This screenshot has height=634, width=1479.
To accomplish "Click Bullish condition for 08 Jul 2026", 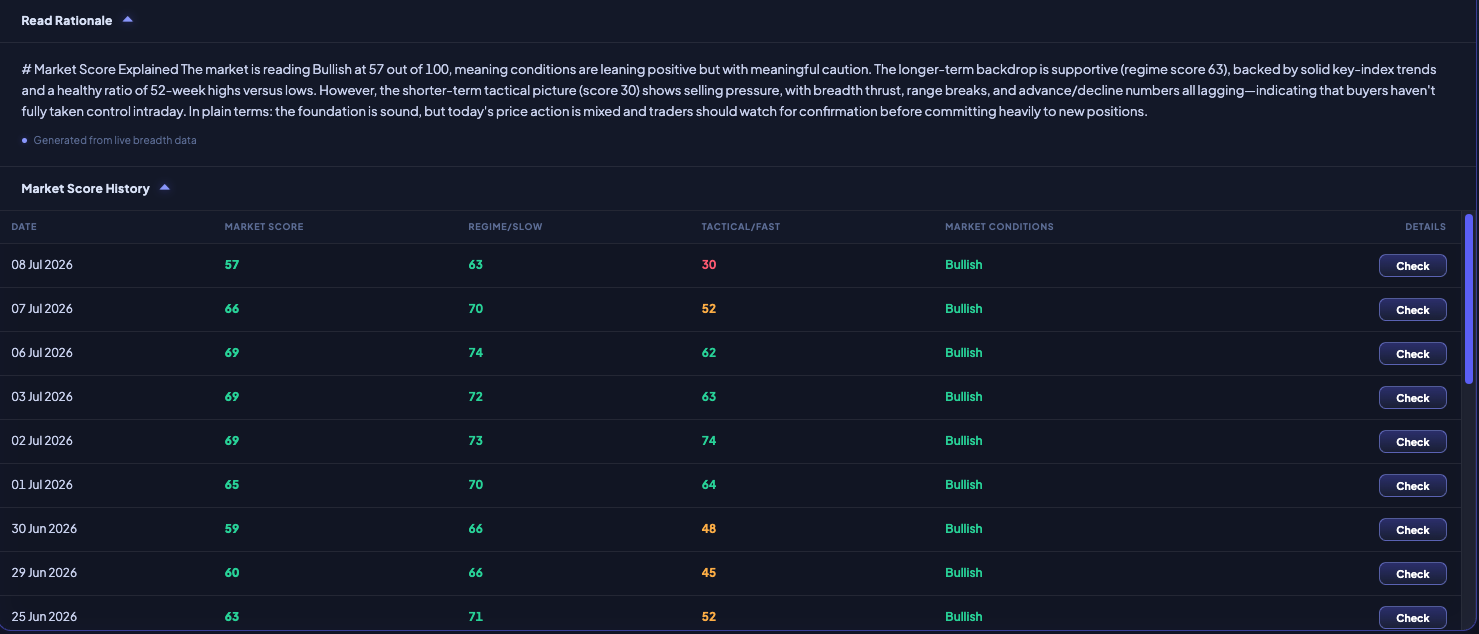I will point(964,265).
